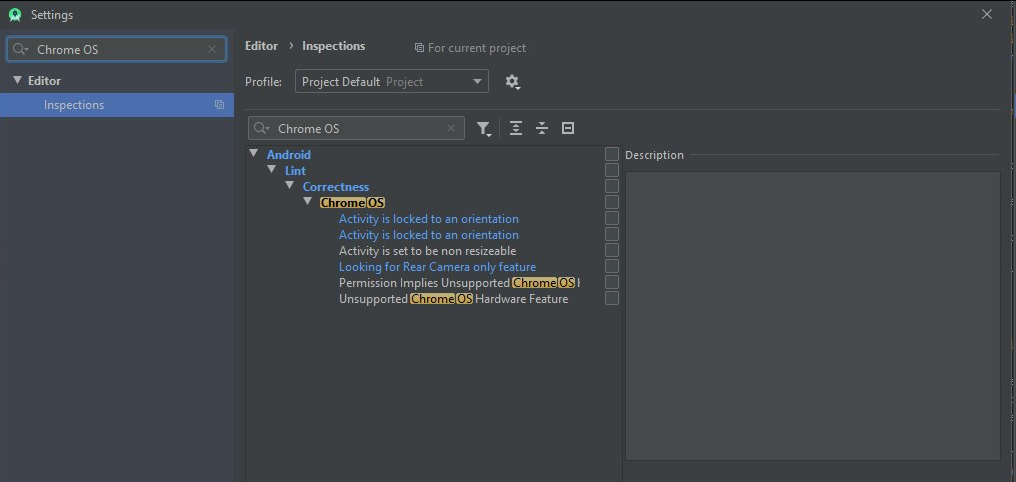Open the inspections filter menu
The image size is (1016, 482).
484,129
